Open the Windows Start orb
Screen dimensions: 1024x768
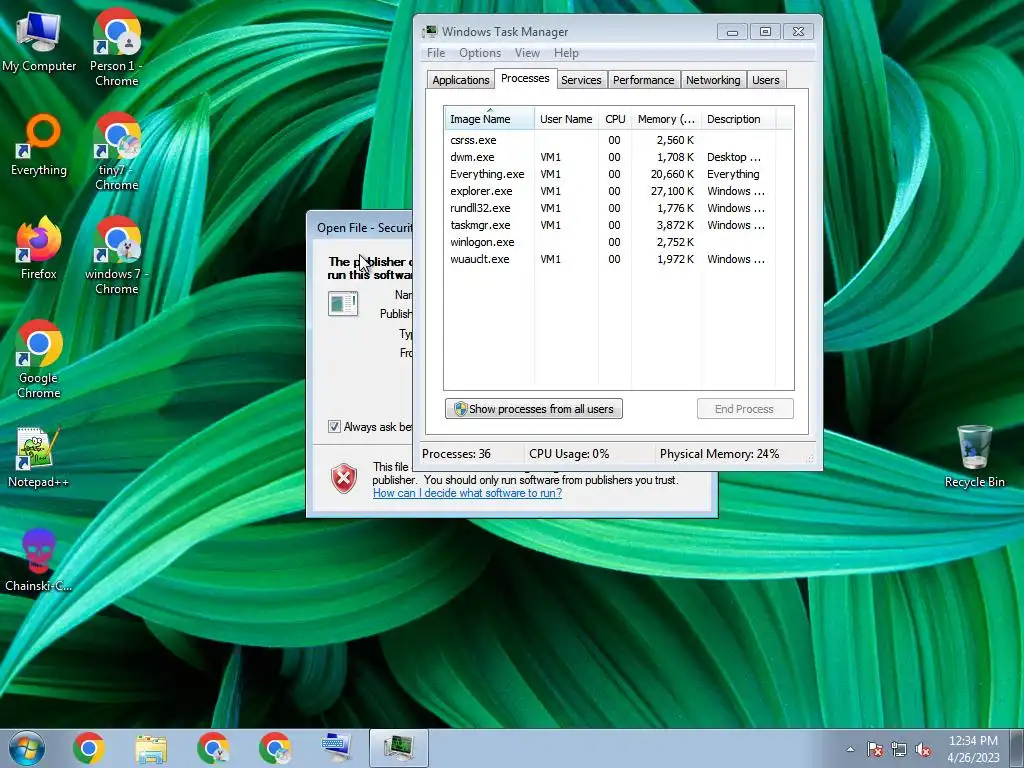point(27,748)
